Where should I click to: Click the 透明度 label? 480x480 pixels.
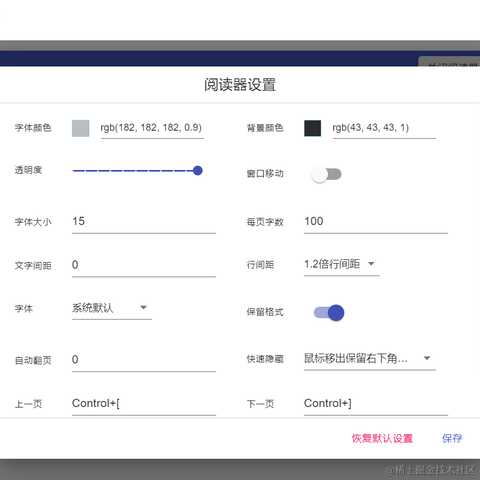click(x=28, y=170)
